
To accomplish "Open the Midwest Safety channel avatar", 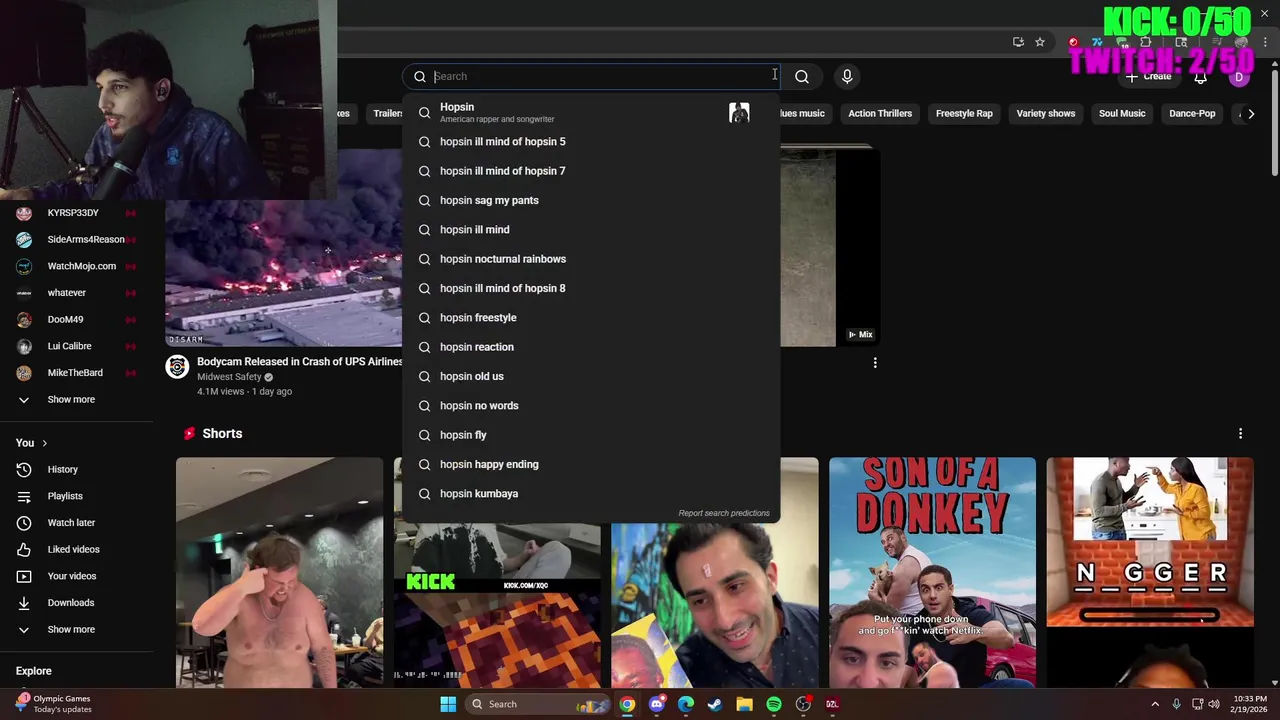I will [177, 367].
